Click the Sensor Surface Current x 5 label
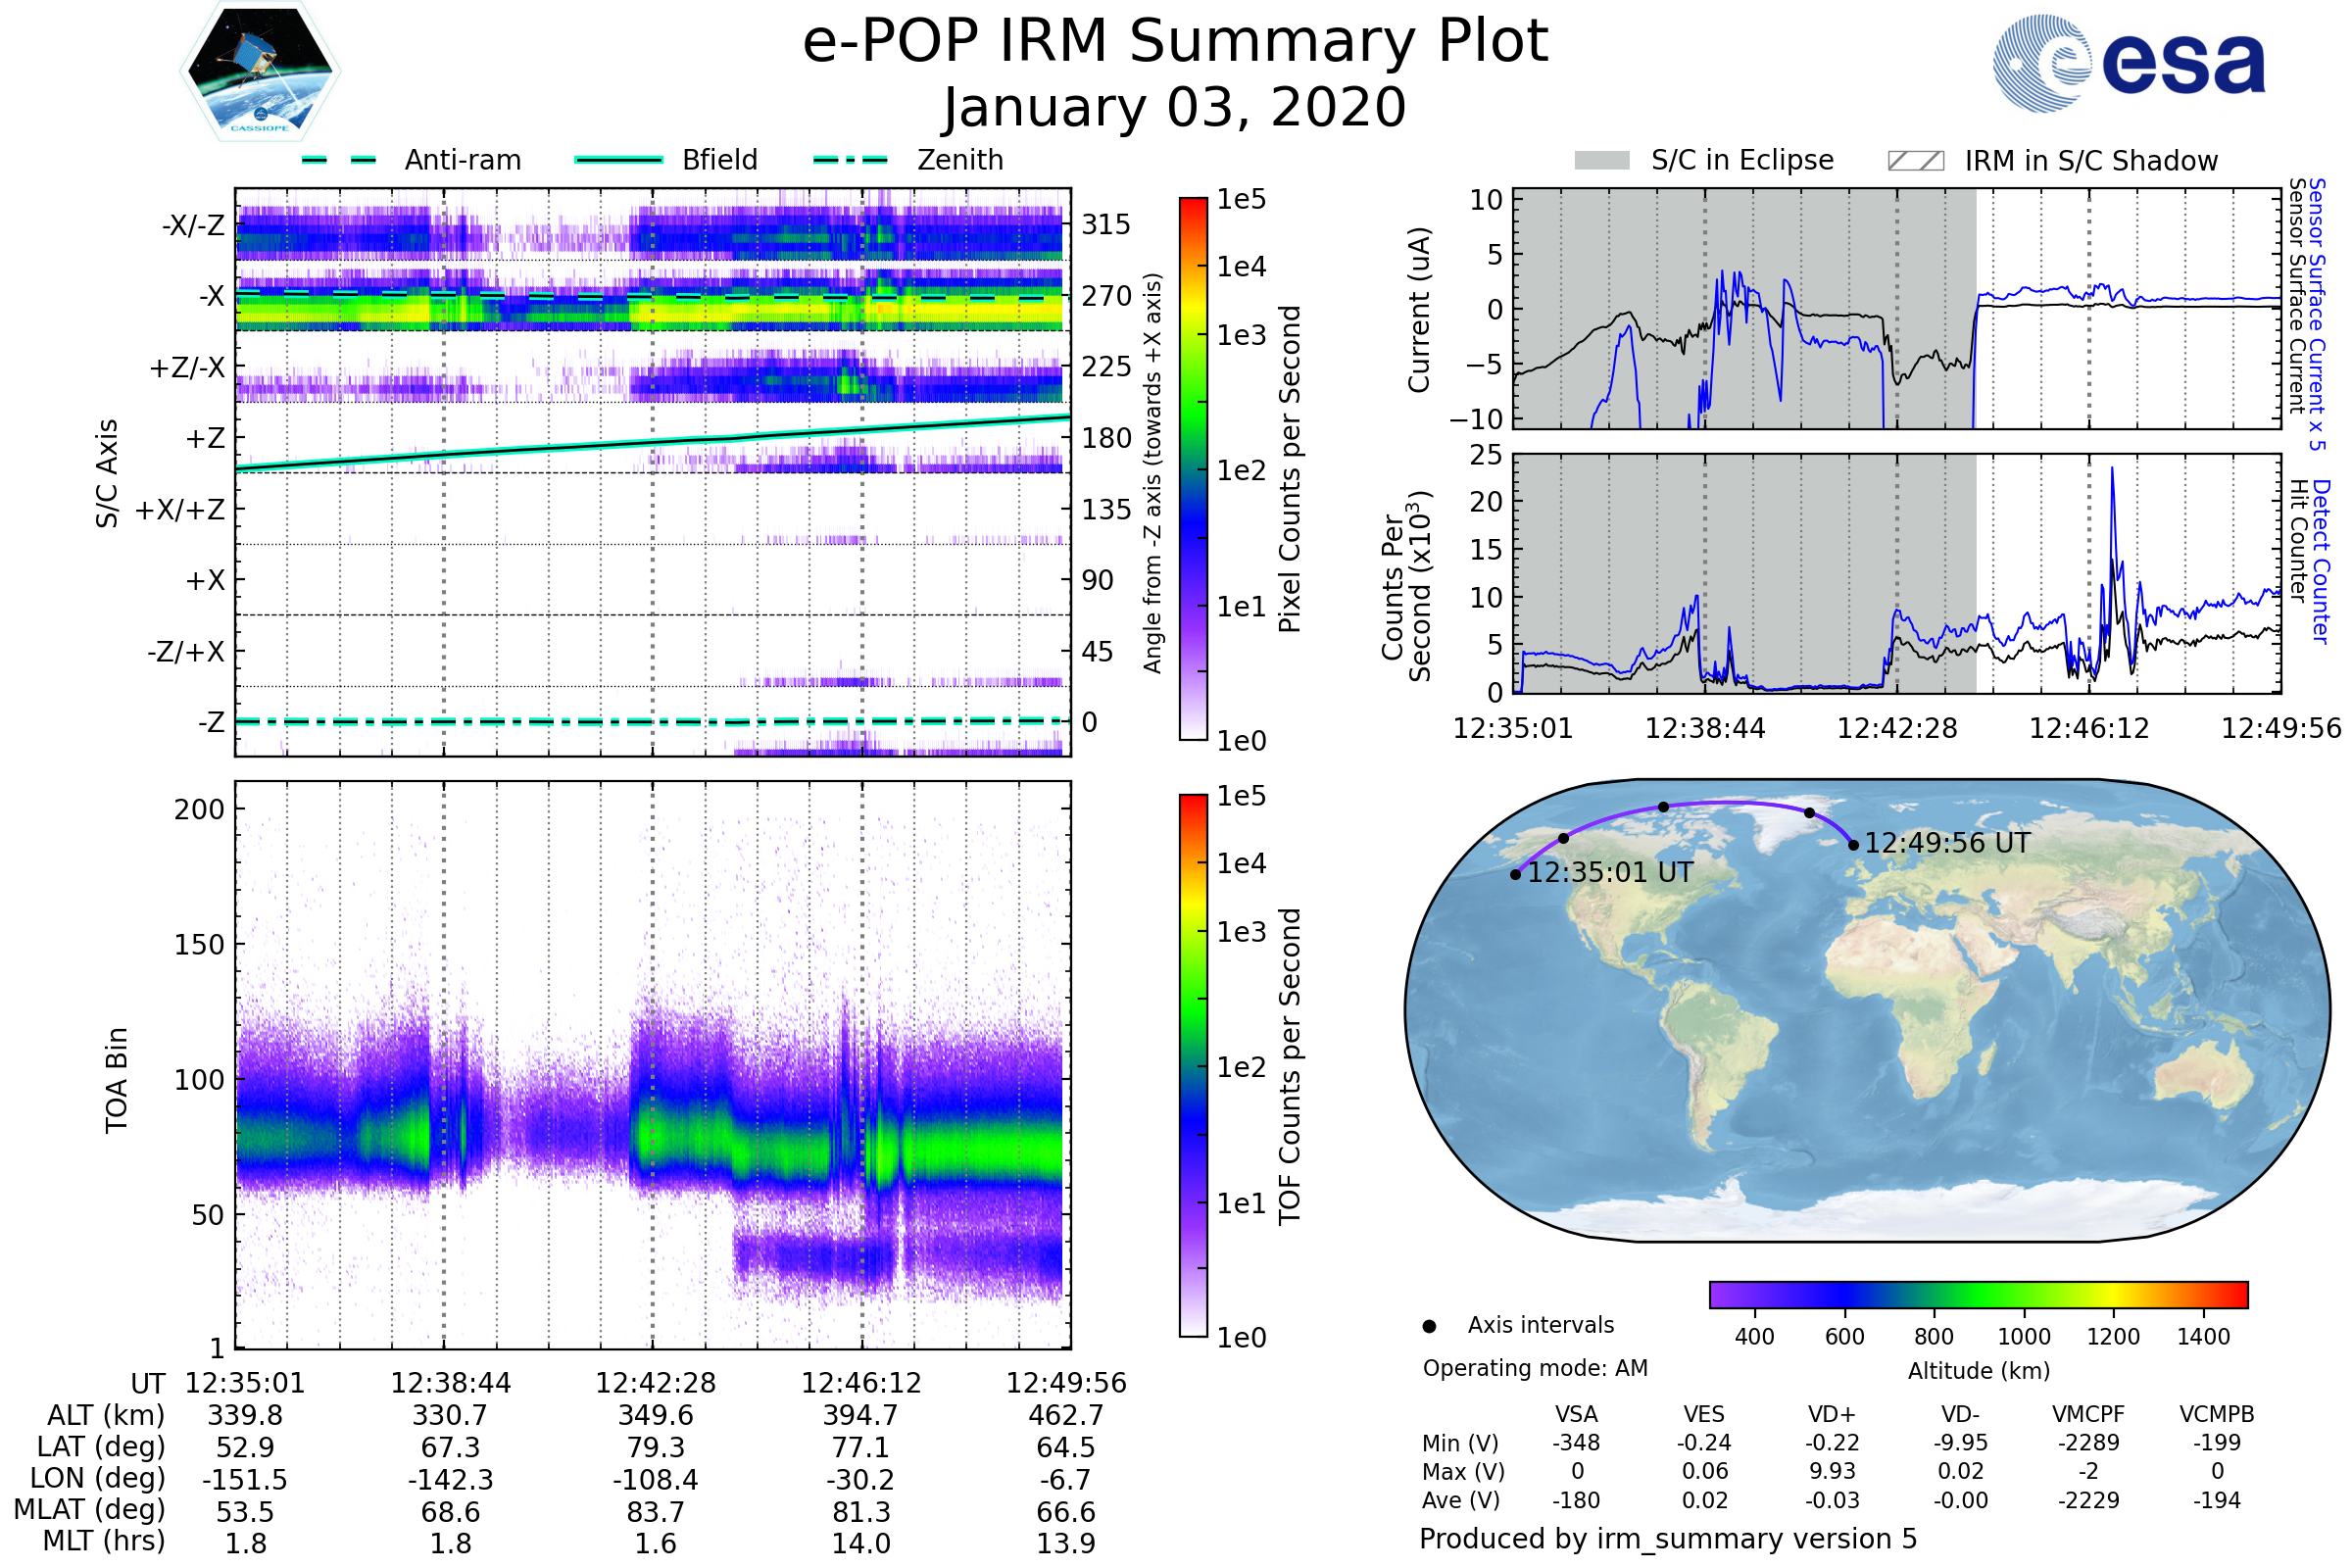 (2317, 314)
